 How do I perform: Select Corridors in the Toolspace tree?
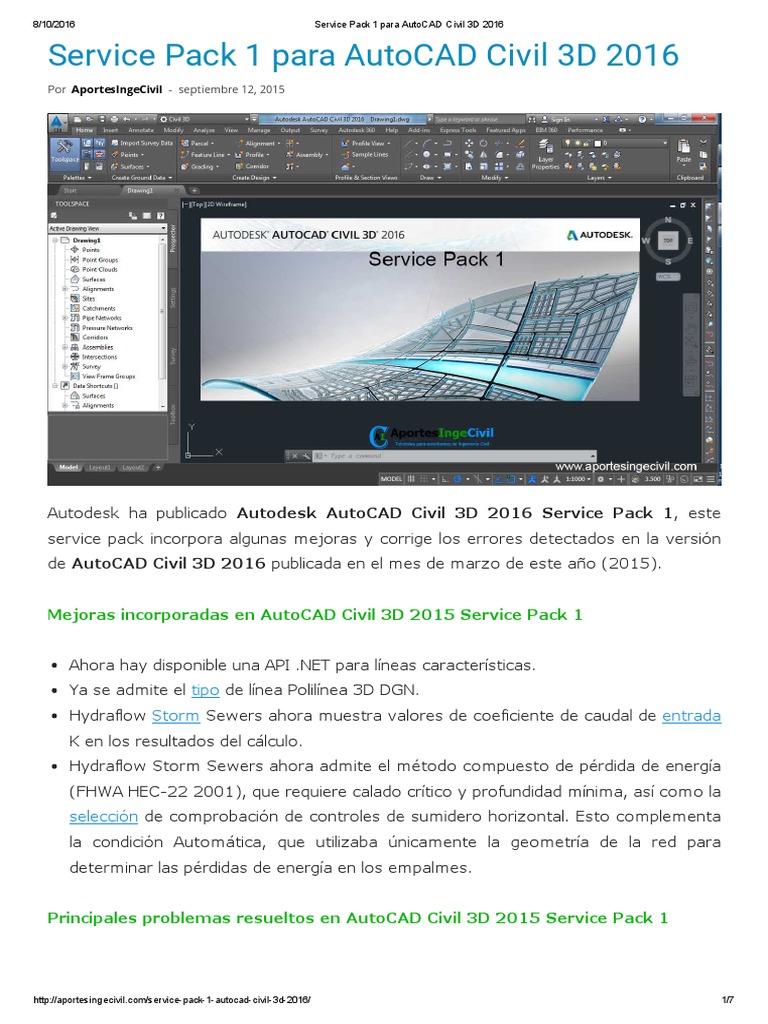[x=95, y=338]
